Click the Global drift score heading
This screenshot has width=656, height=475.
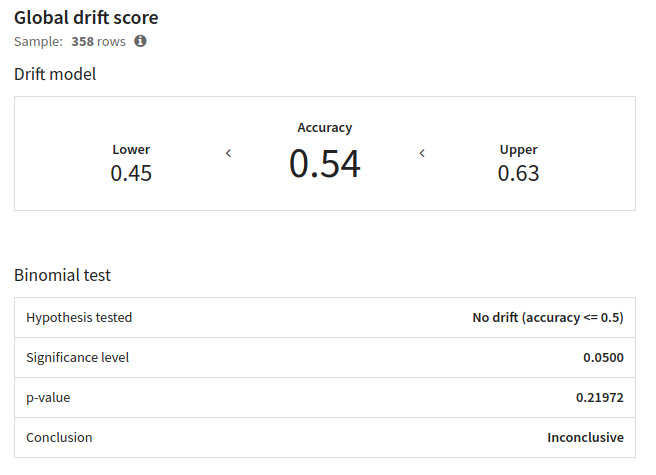point(86,18)
